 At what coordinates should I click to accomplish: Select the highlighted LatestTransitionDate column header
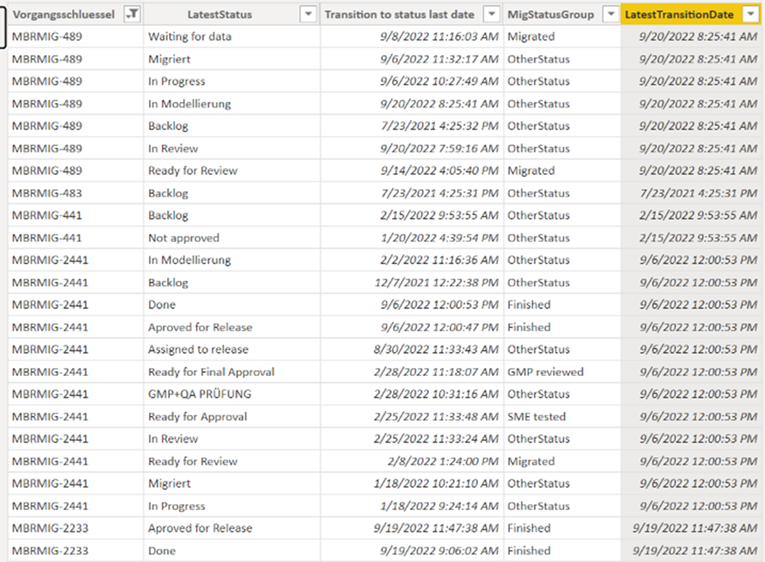coord(679,15)
